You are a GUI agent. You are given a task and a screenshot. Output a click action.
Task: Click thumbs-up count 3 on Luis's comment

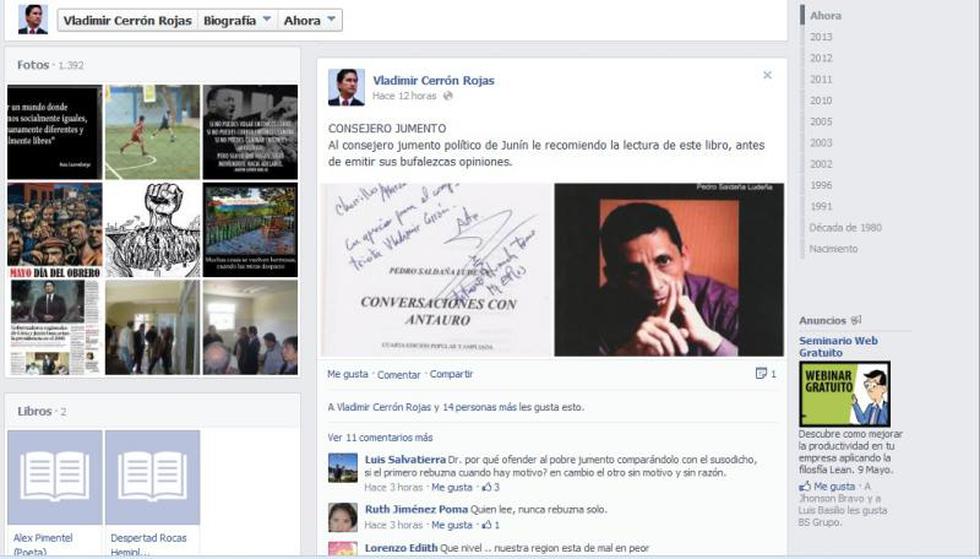[x=491, y=487]
